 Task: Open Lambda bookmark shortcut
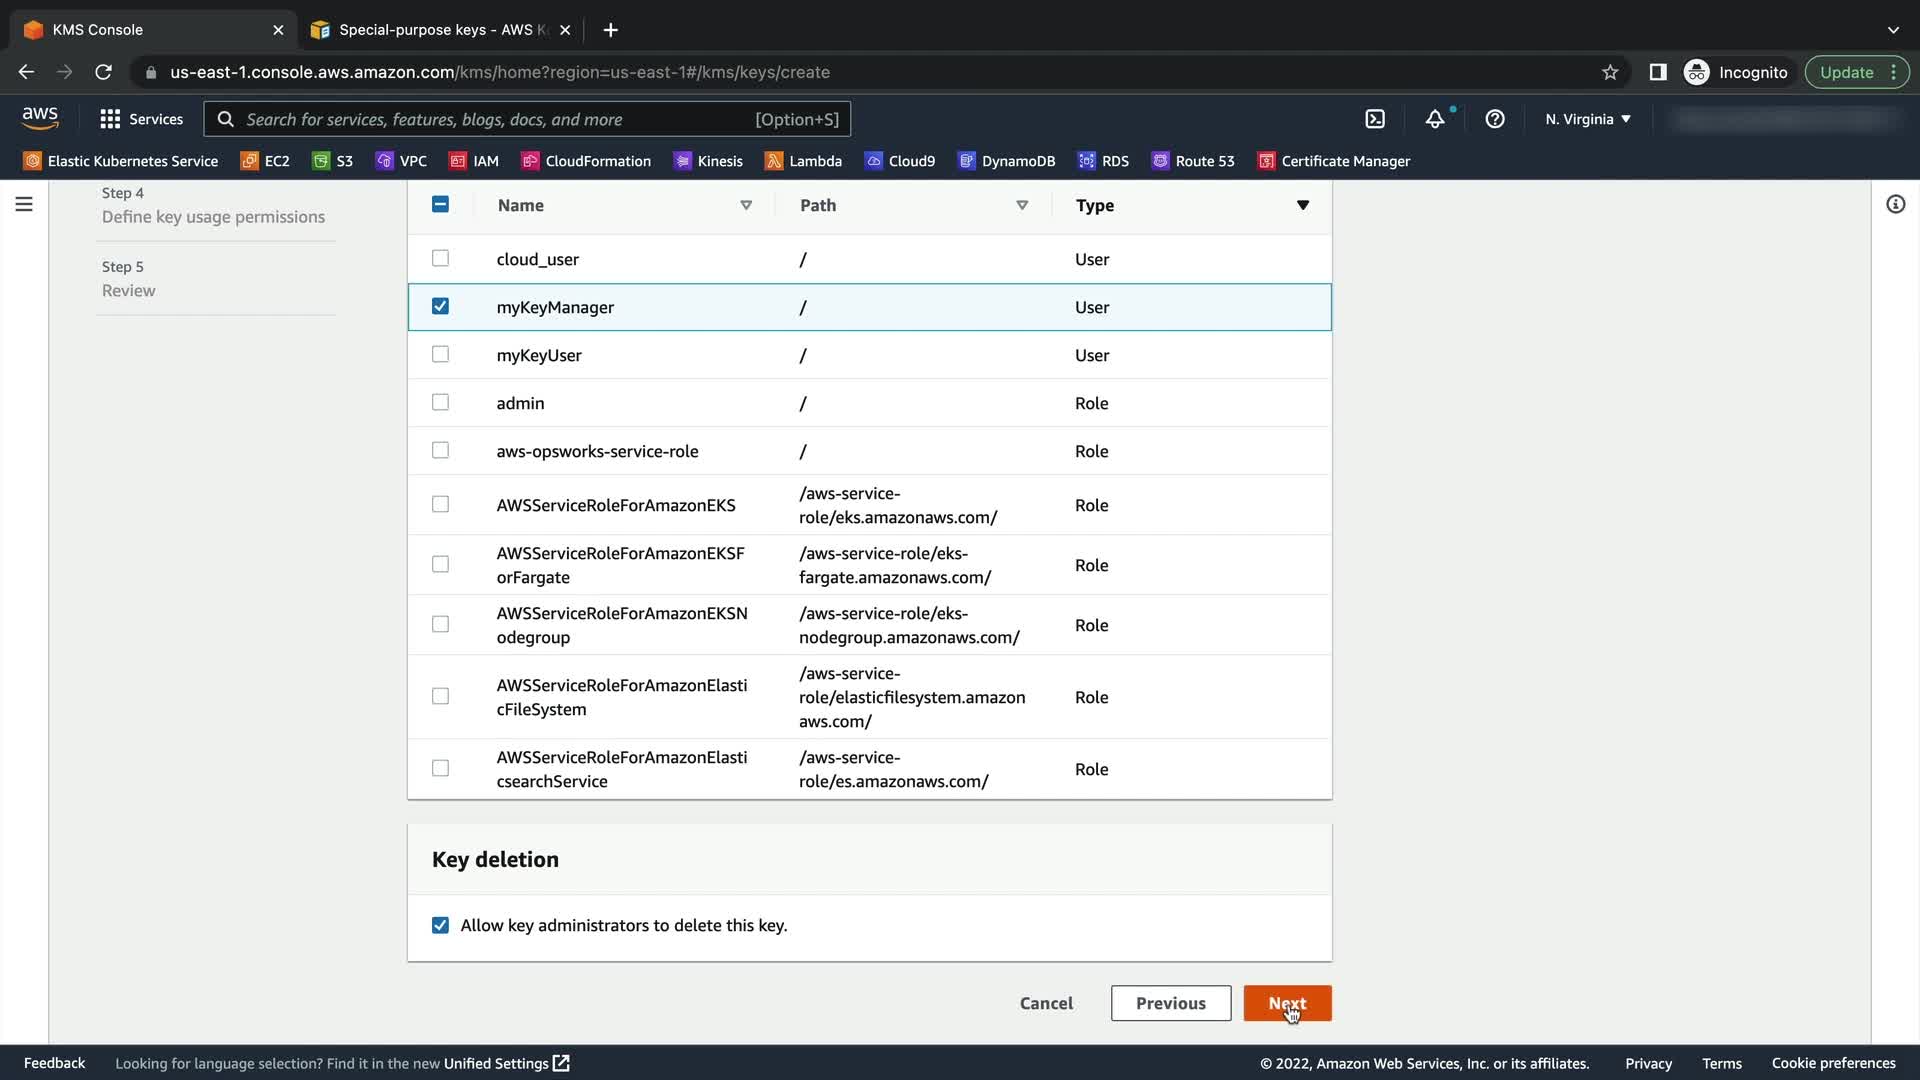pyautogui.click(x=803, y=161)
